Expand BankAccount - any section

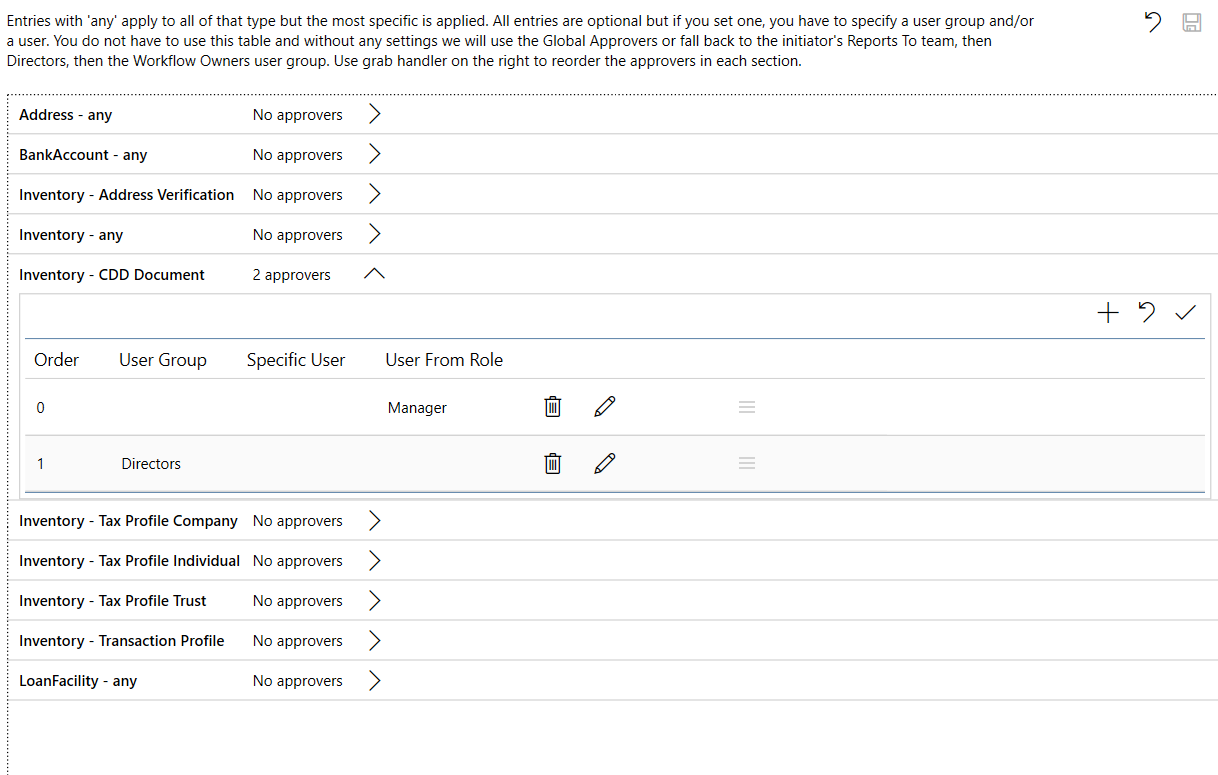pyautogui.click(x=375, y=154)
